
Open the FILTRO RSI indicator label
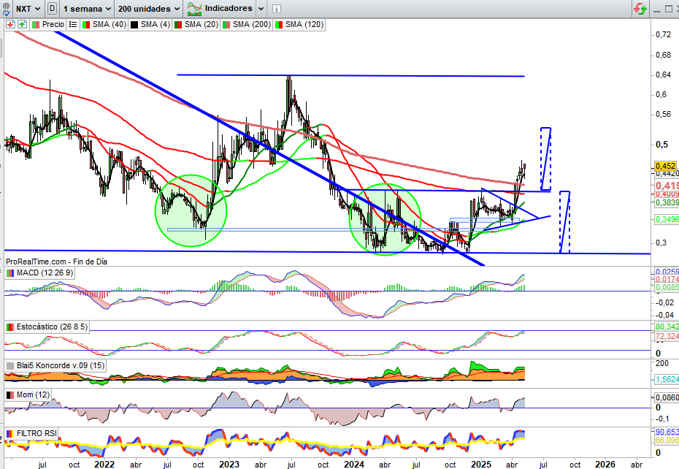(36, 433)
